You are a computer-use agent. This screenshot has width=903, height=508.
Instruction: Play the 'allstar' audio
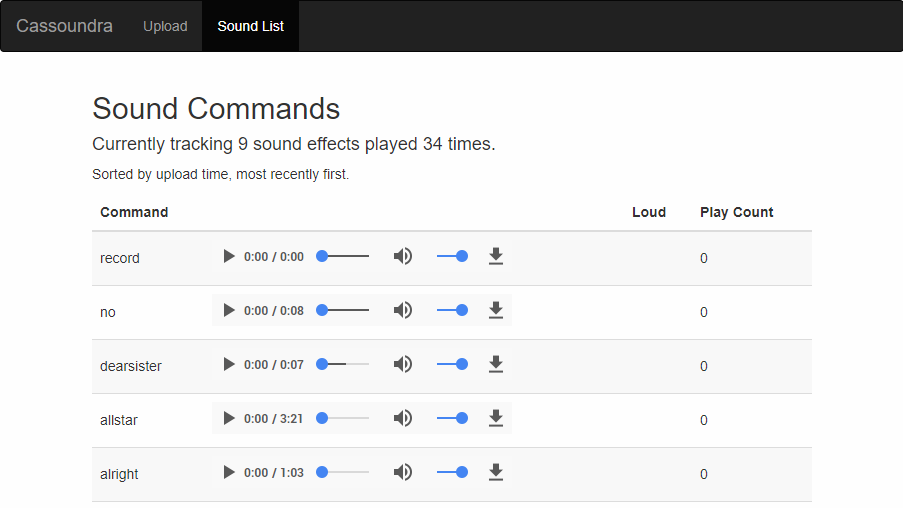point(229,418)
